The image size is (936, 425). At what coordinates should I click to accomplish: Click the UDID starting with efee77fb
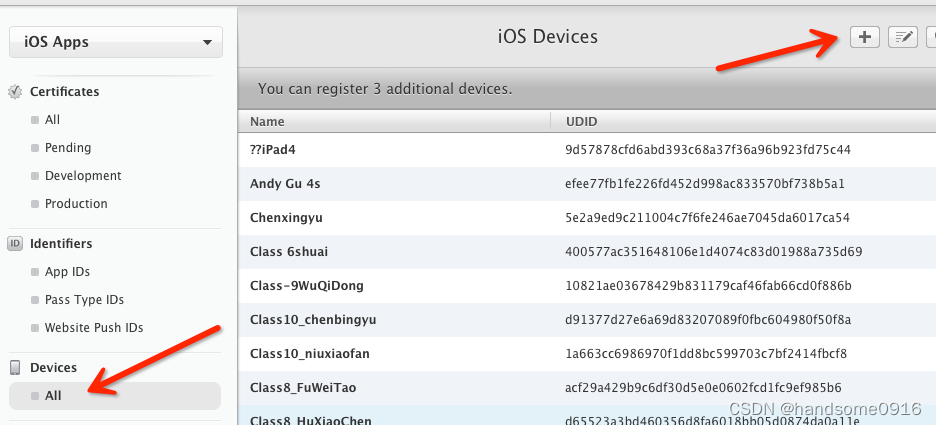coord(704,184)
